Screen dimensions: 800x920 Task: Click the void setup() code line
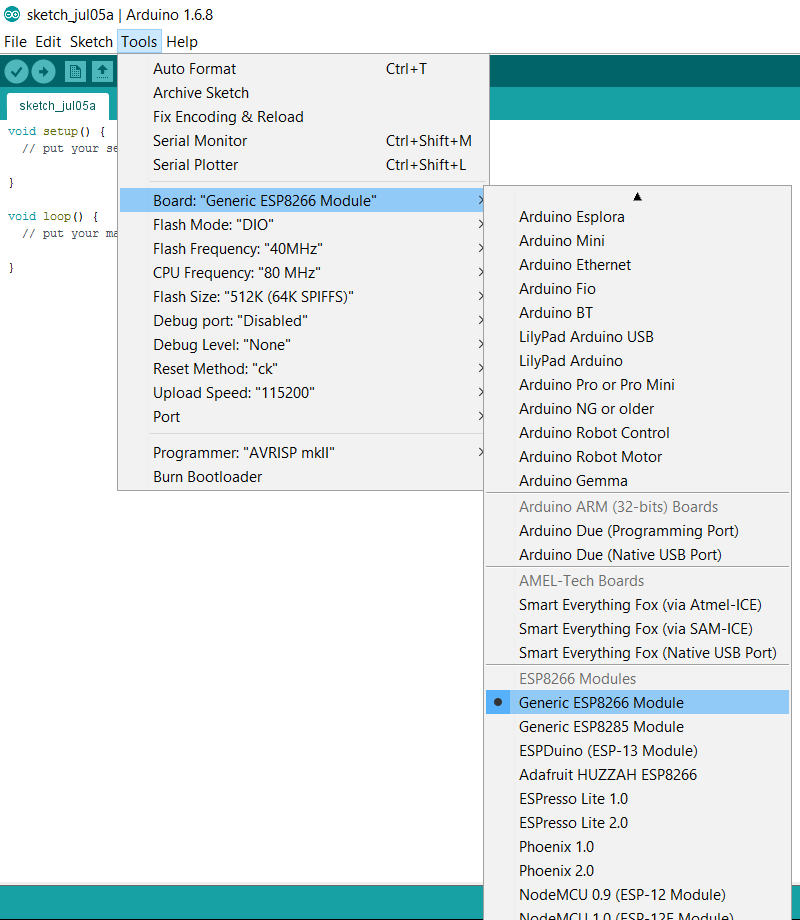coord(56,131)
